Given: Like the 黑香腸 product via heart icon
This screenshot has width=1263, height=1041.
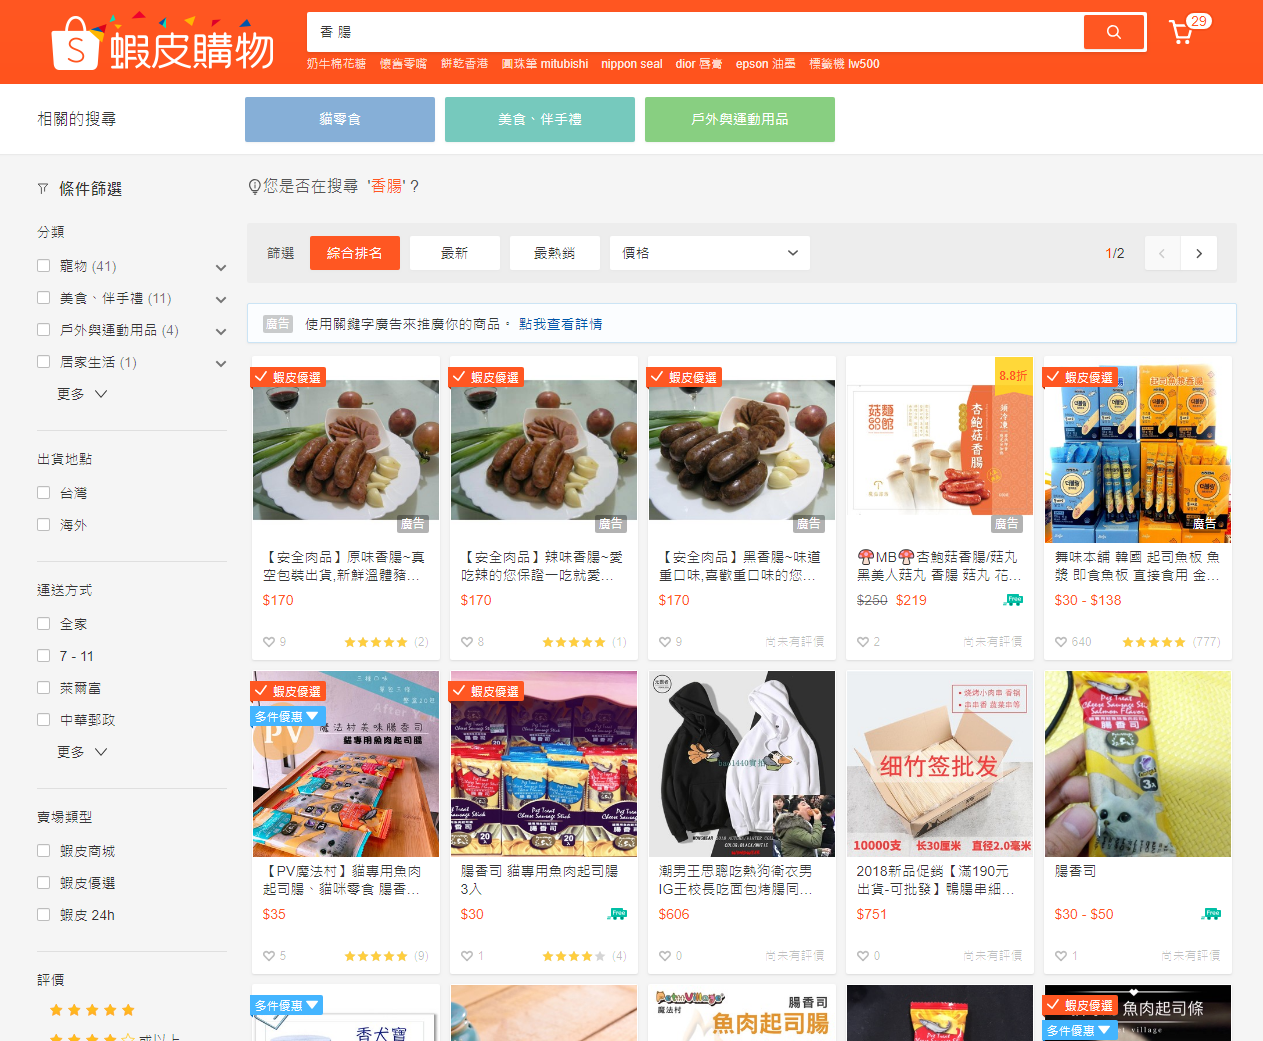Looking at the screenshot, I should coord(664,642).
